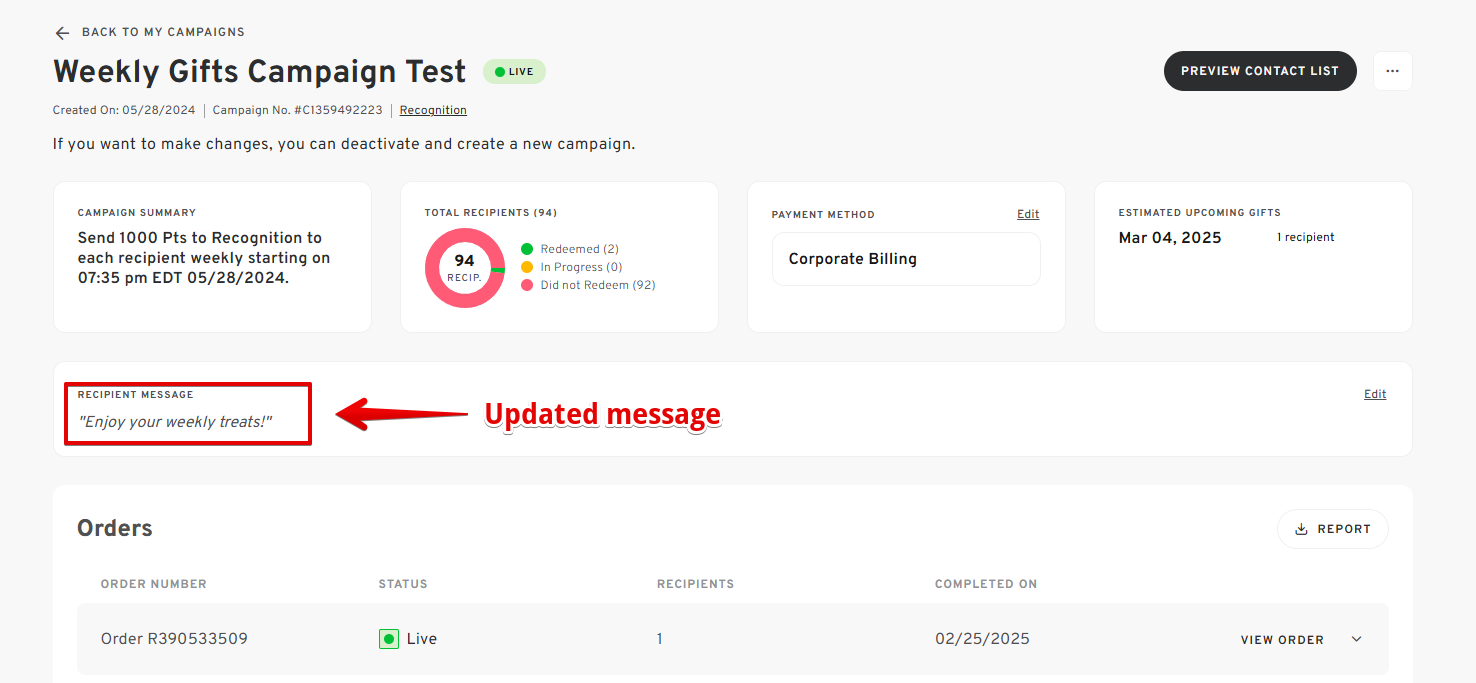Screen dimensions: 1476x683
Task: Click the green LIVE status badge
Action: click(x=514, y=72)
